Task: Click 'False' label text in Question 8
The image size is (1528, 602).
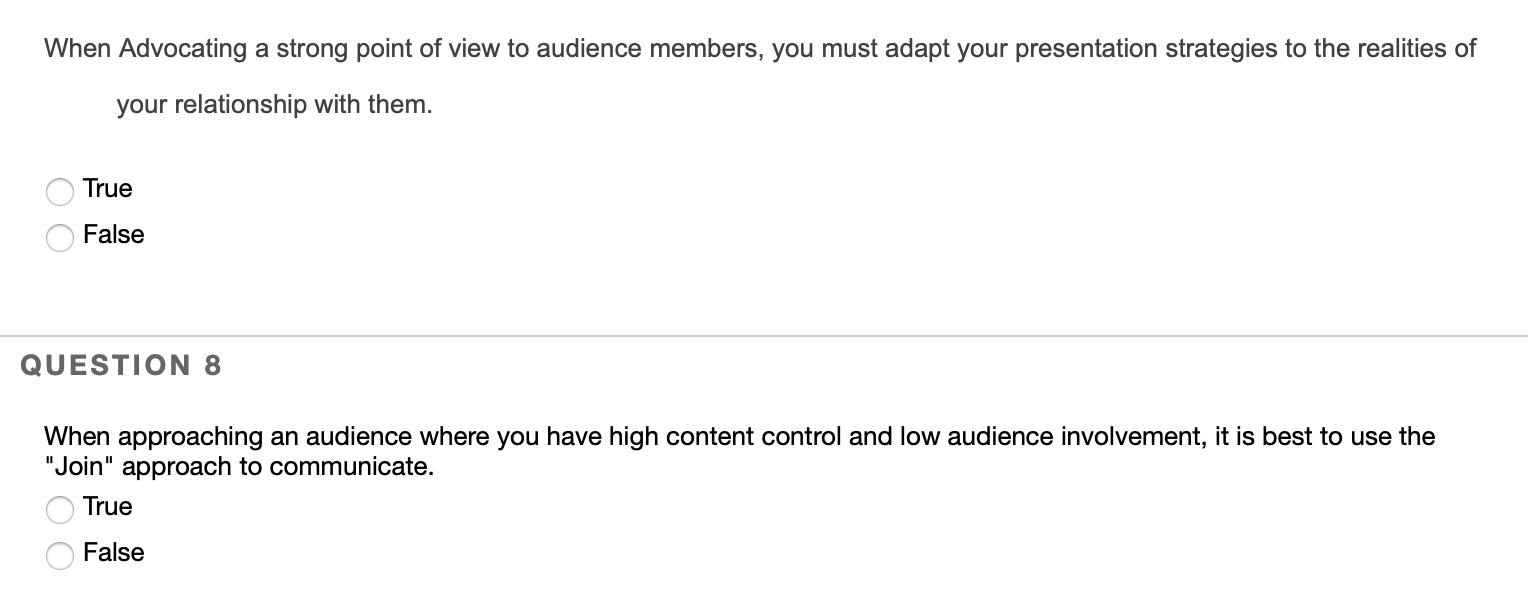Action: tap(114, 553)
